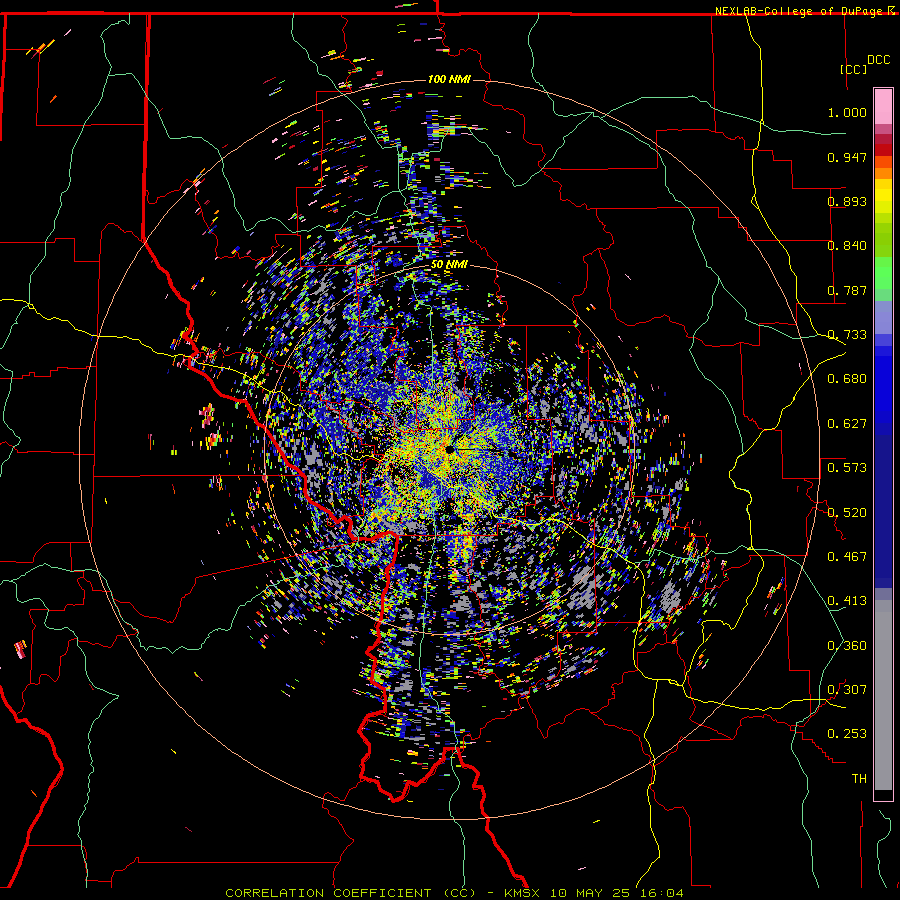Screen dimensions: 900x900
Task: Click the CORRELATION COEFFICIENT (CC) footer title
Action: click(350, 893)
